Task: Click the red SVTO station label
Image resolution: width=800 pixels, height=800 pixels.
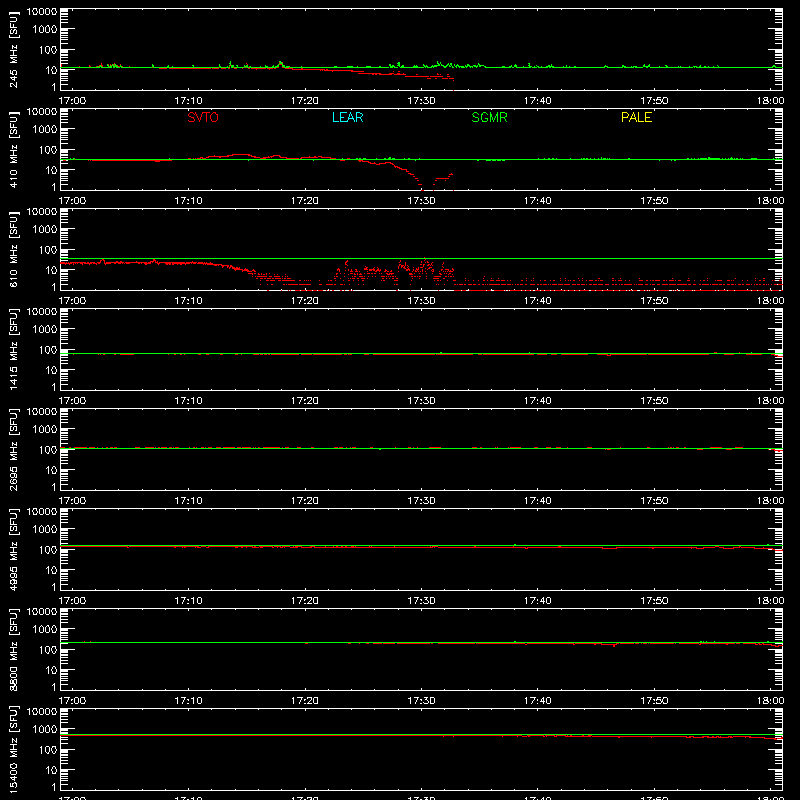Action: pos(203,117)
